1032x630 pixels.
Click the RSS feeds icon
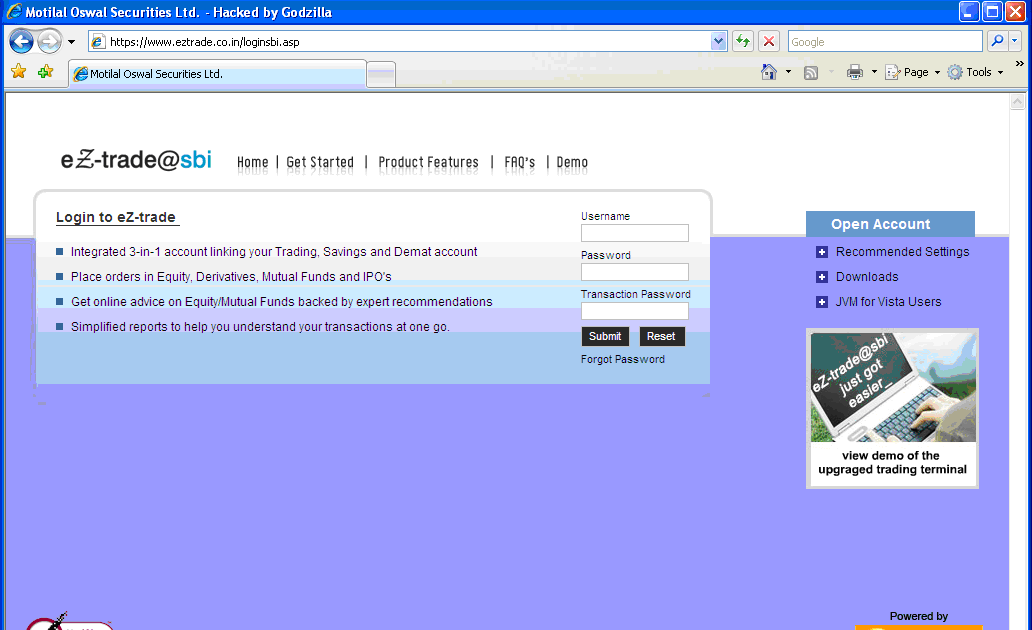click(811, 72)
